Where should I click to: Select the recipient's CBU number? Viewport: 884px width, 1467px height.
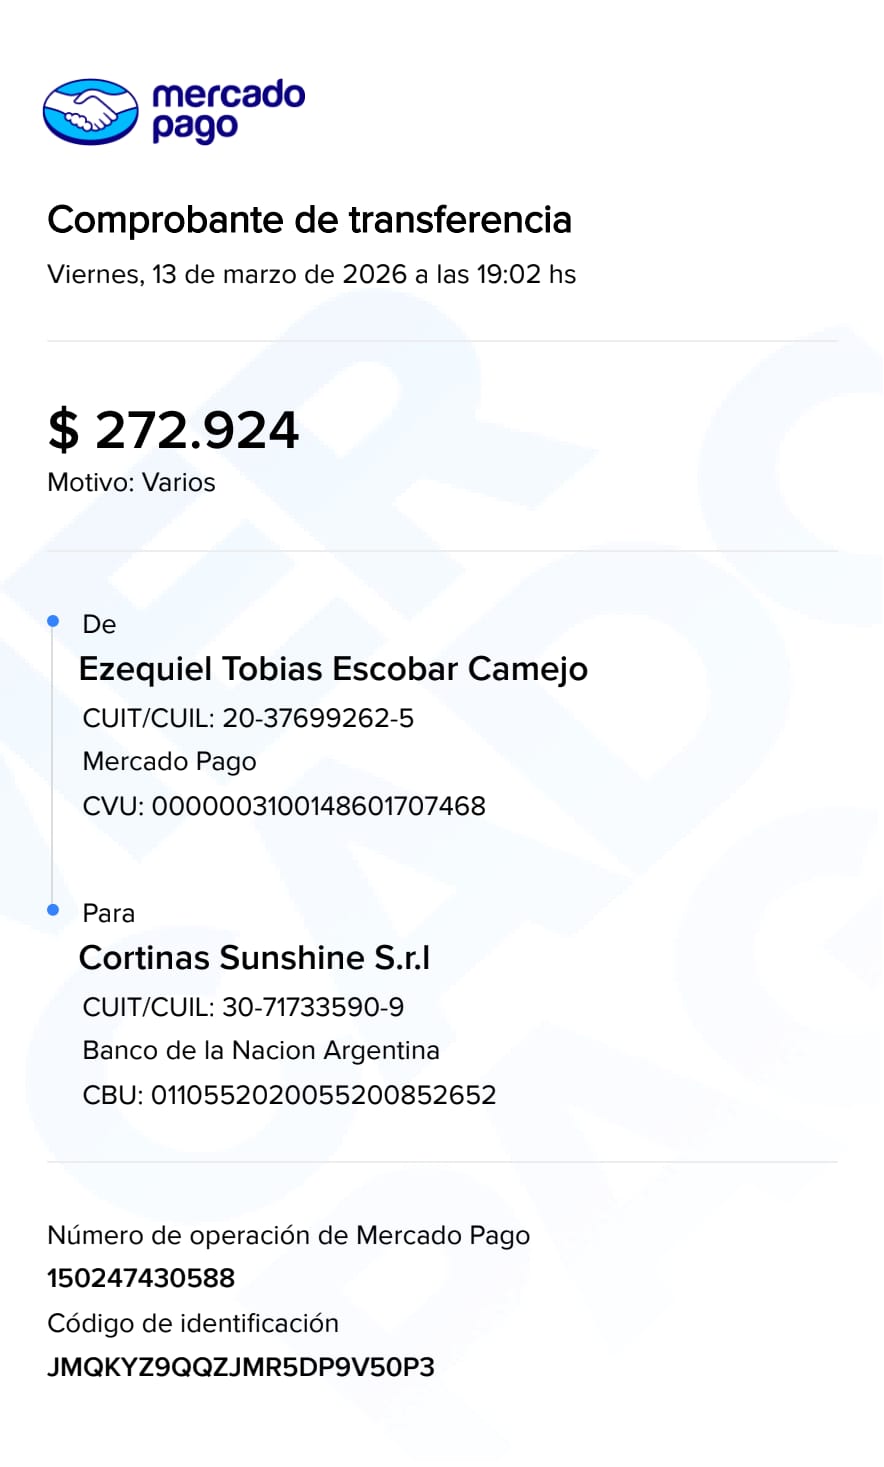click(289, 1095)
